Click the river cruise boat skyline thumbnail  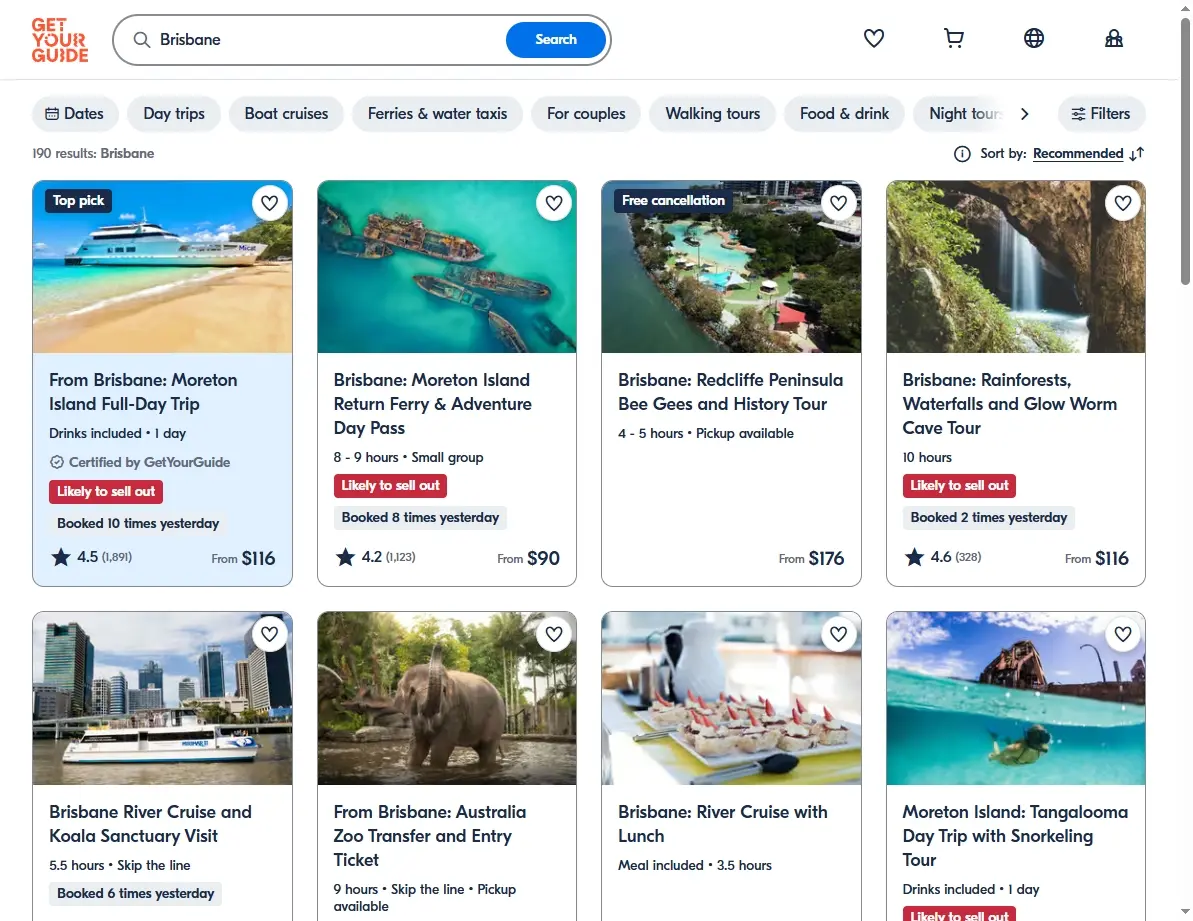[162, 698]
